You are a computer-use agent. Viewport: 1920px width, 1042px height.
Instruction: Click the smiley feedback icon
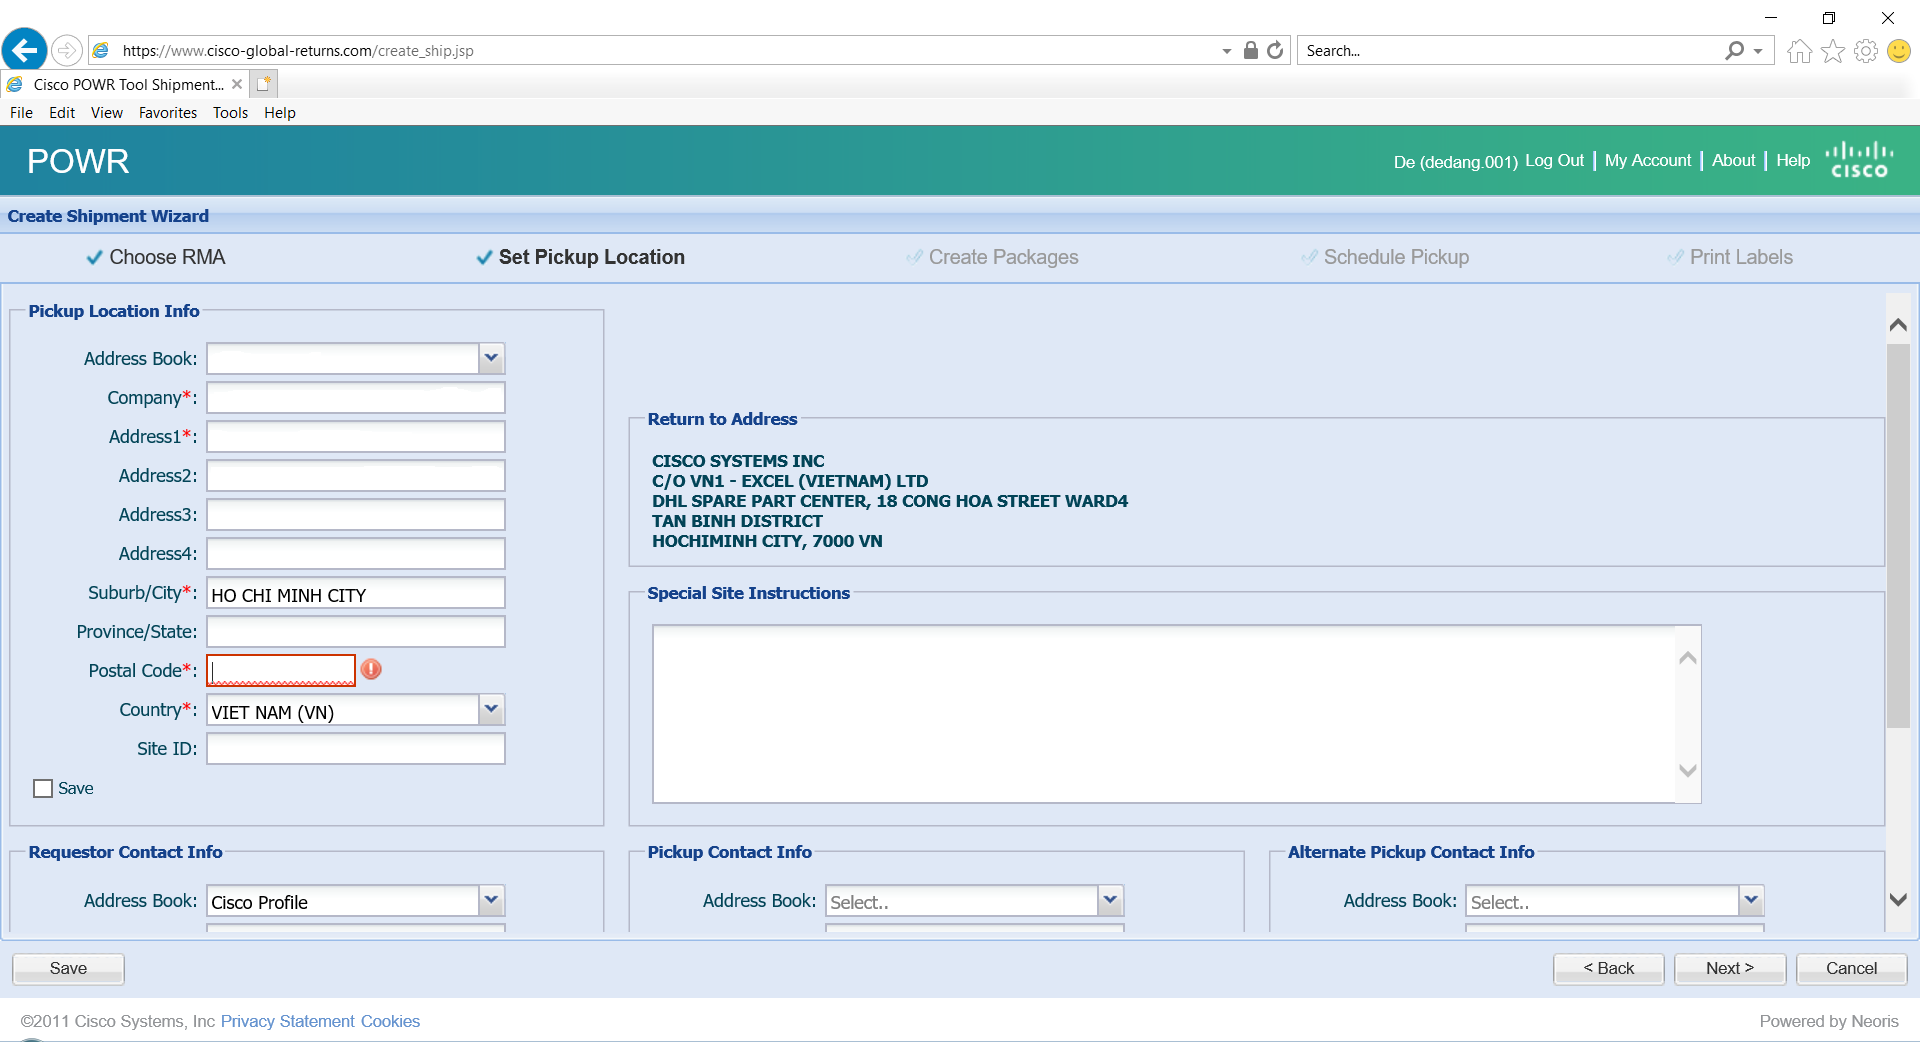click(1899, 51)
